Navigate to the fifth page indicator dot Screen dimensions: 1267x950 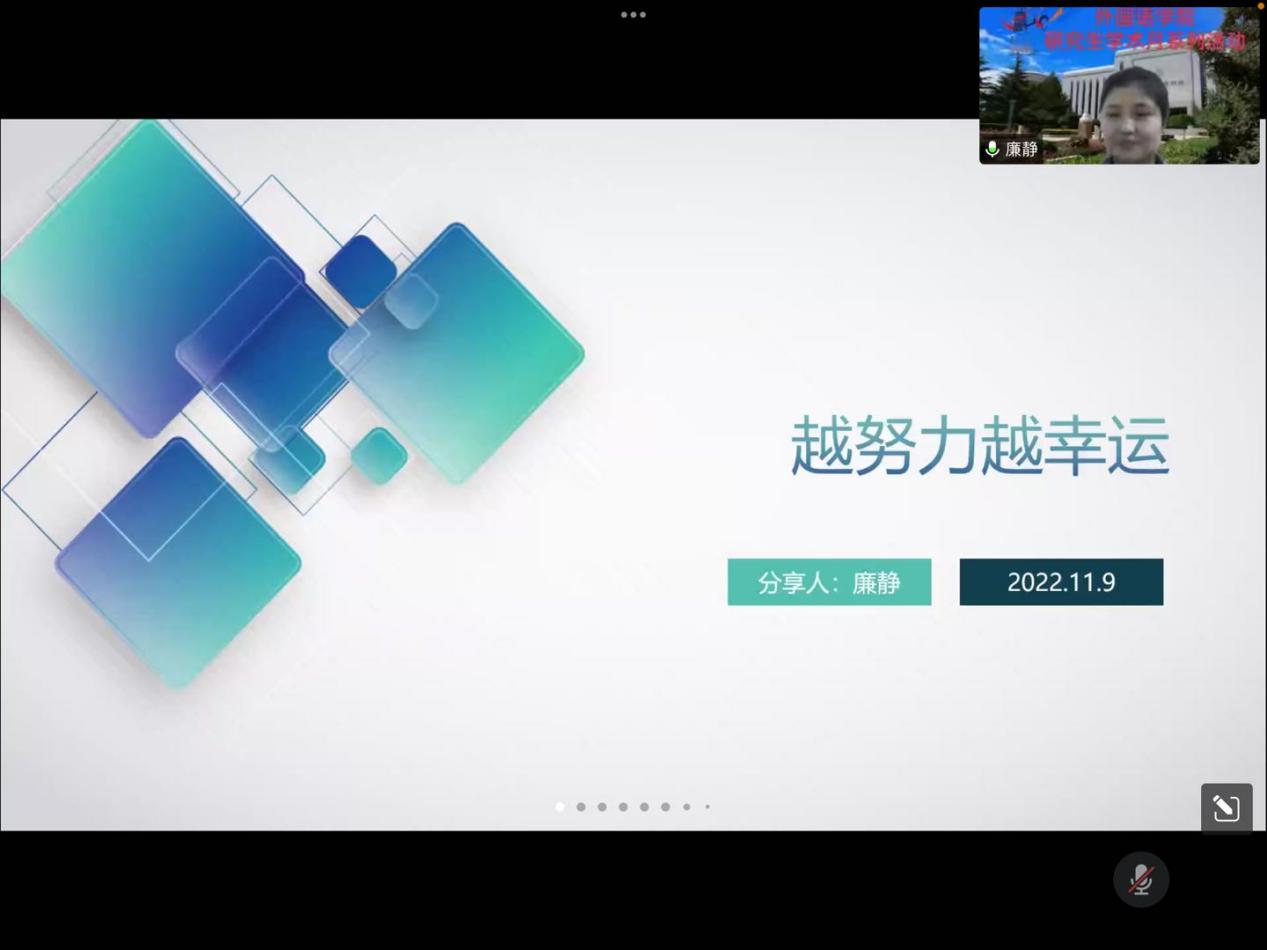644,807
